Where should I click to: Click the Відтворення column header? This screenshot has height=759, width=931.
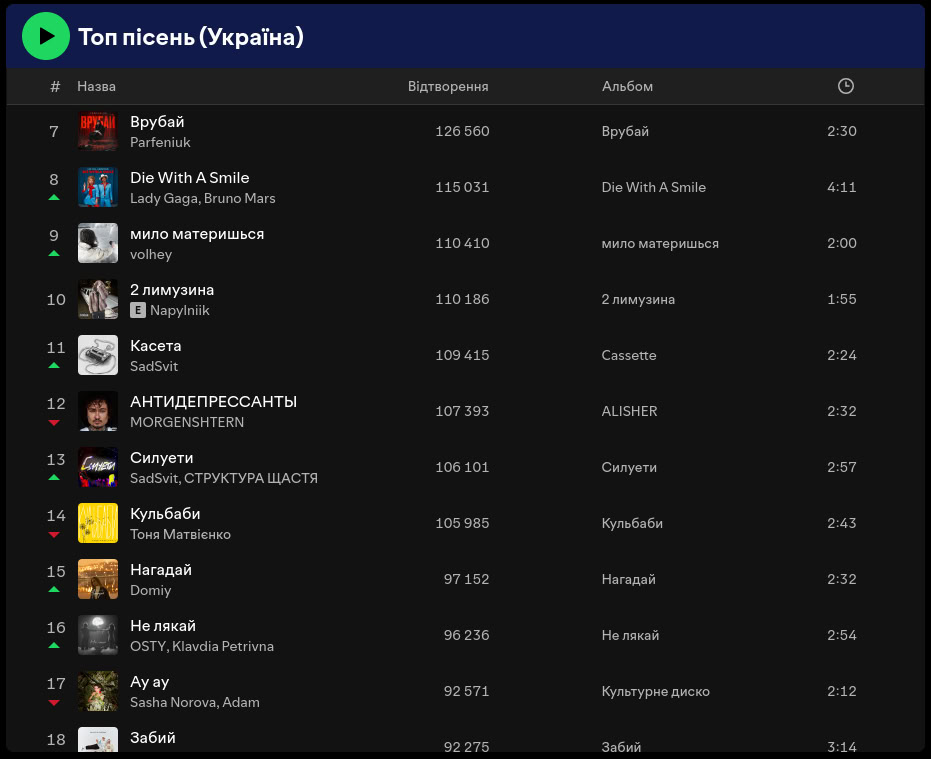(x=448, y=86)
